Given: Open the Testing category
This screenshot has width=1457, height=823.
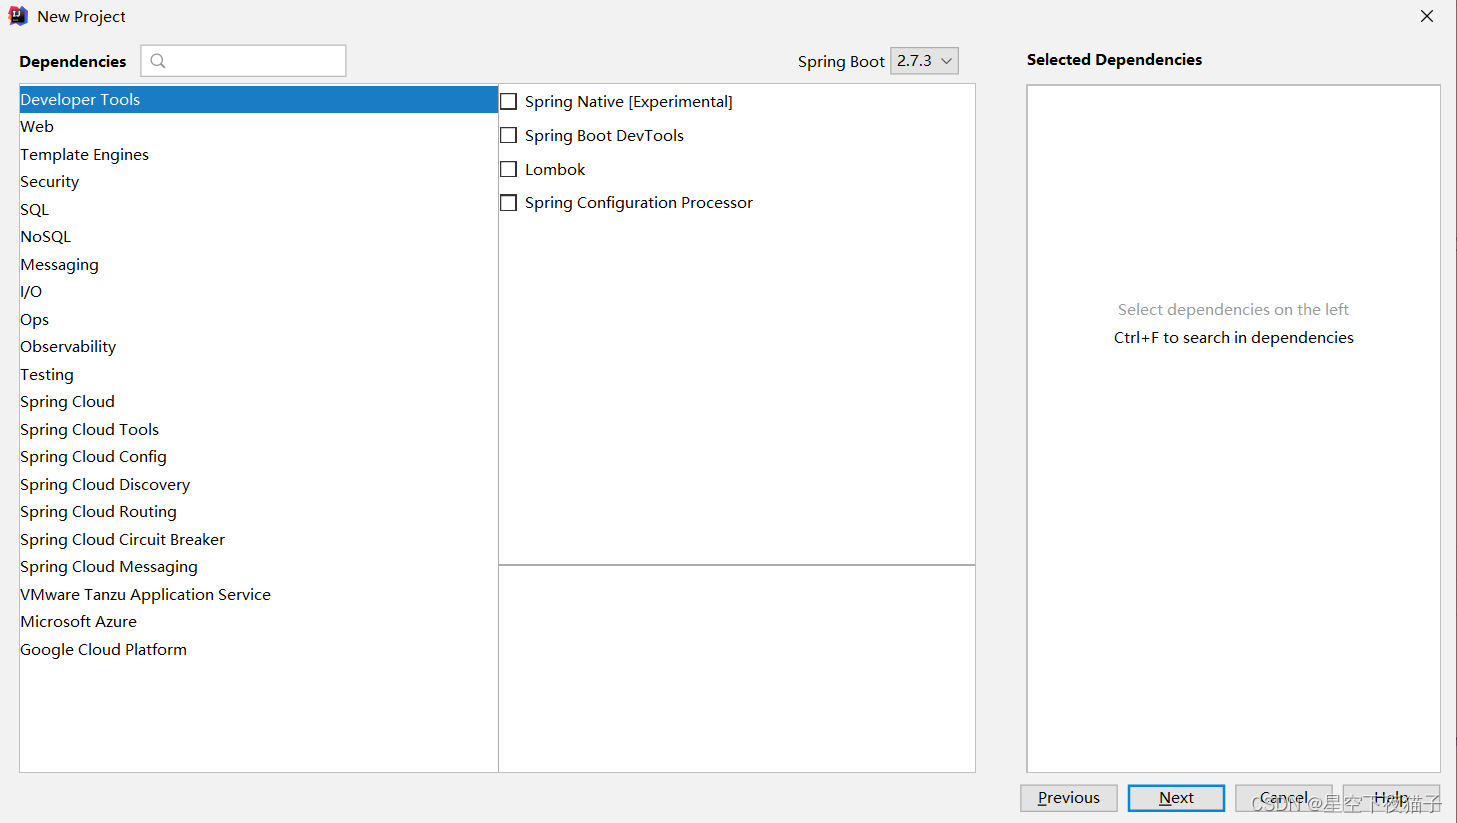Looking at the screenshot, I should [258, 375].
